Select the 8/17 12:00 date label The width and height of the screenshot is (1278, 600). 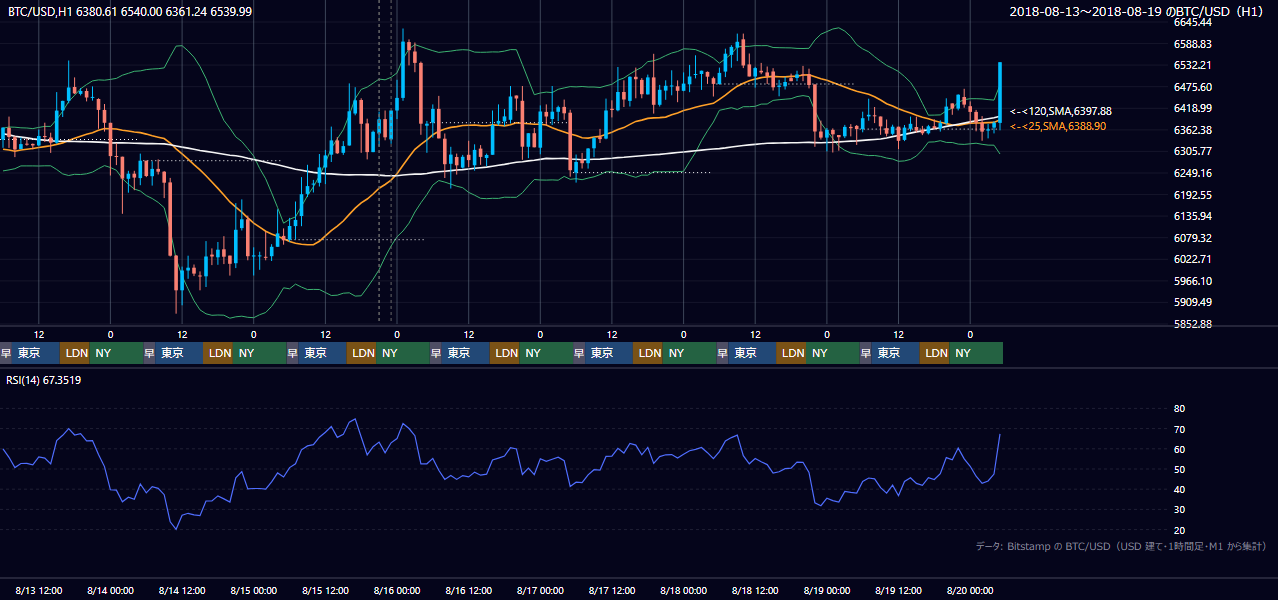(x=612, y=591)
